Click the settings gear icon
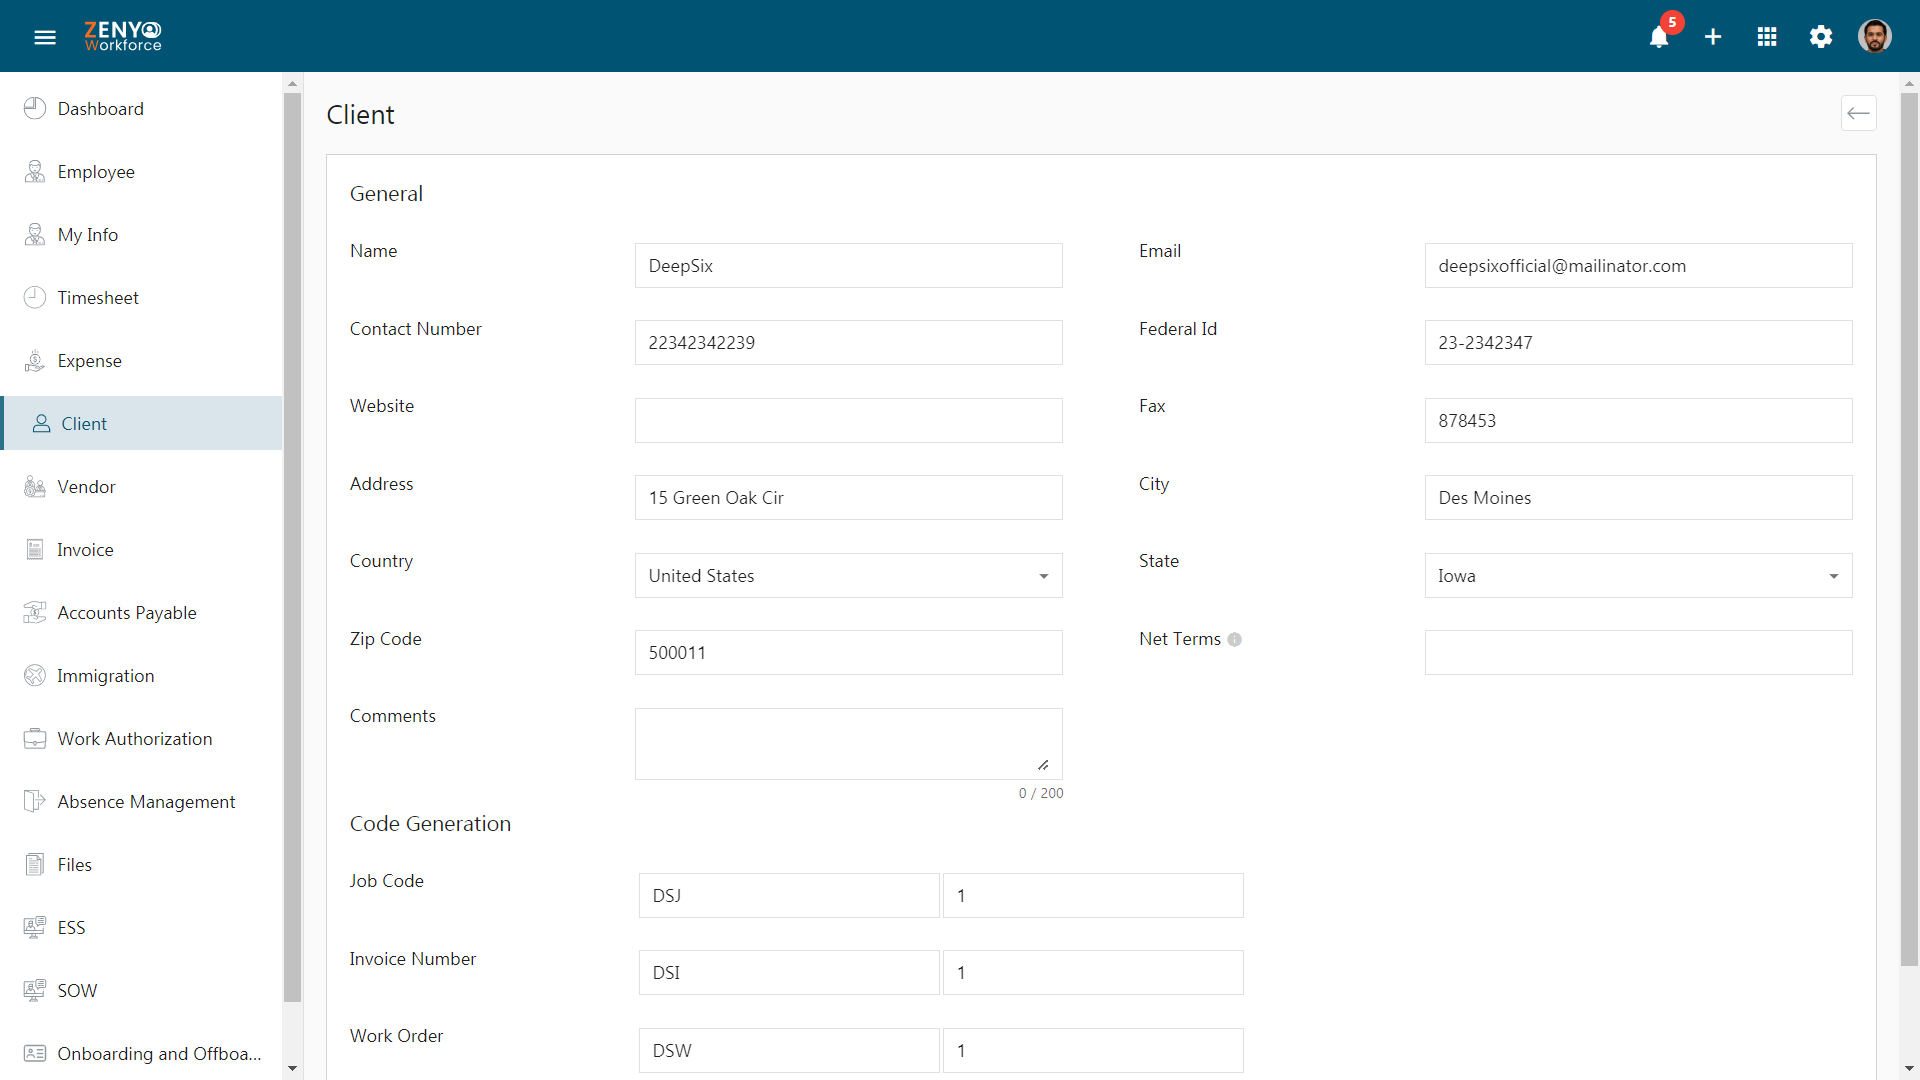 click(1821, 36)
